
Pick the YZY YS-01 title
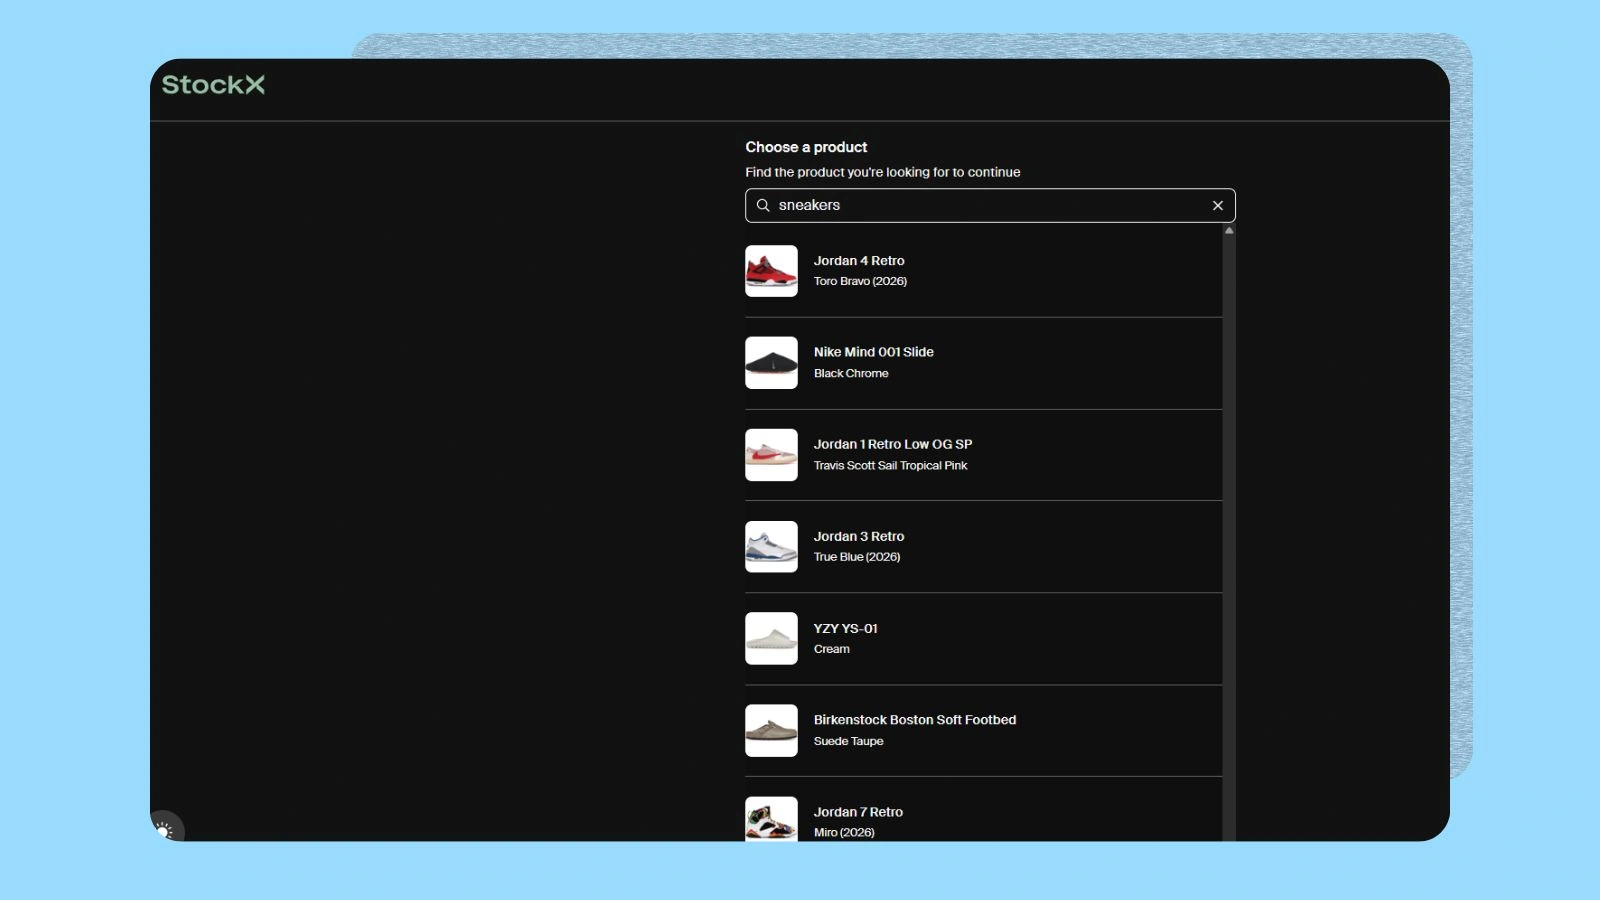tap(846, 628)
